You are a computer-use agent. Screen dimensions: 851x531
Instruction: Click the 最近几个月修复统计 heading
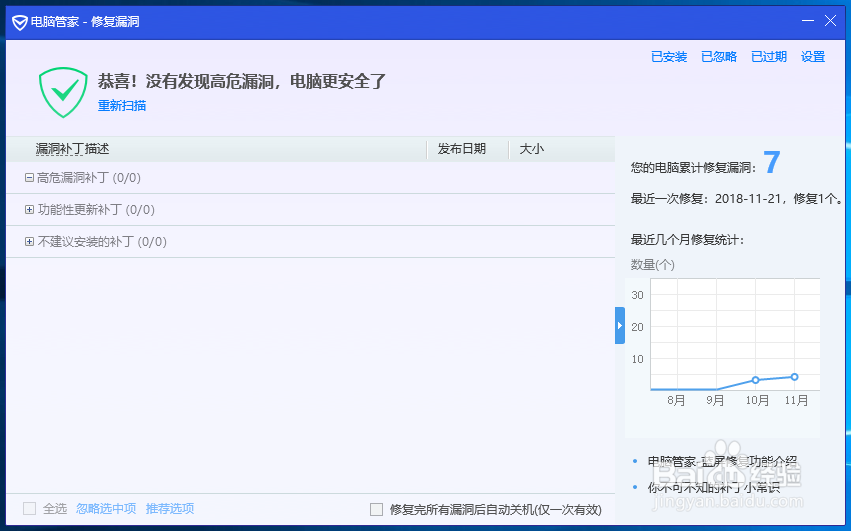(687, 239)
